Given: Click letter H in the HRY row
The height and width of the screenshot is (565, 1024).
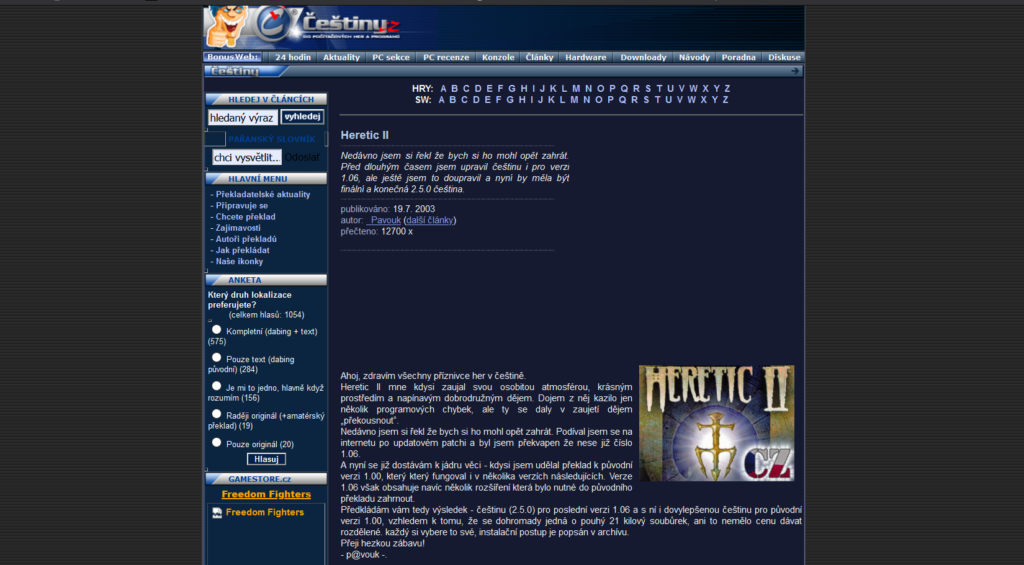Looking at the screenshot, I should (524, 89).
